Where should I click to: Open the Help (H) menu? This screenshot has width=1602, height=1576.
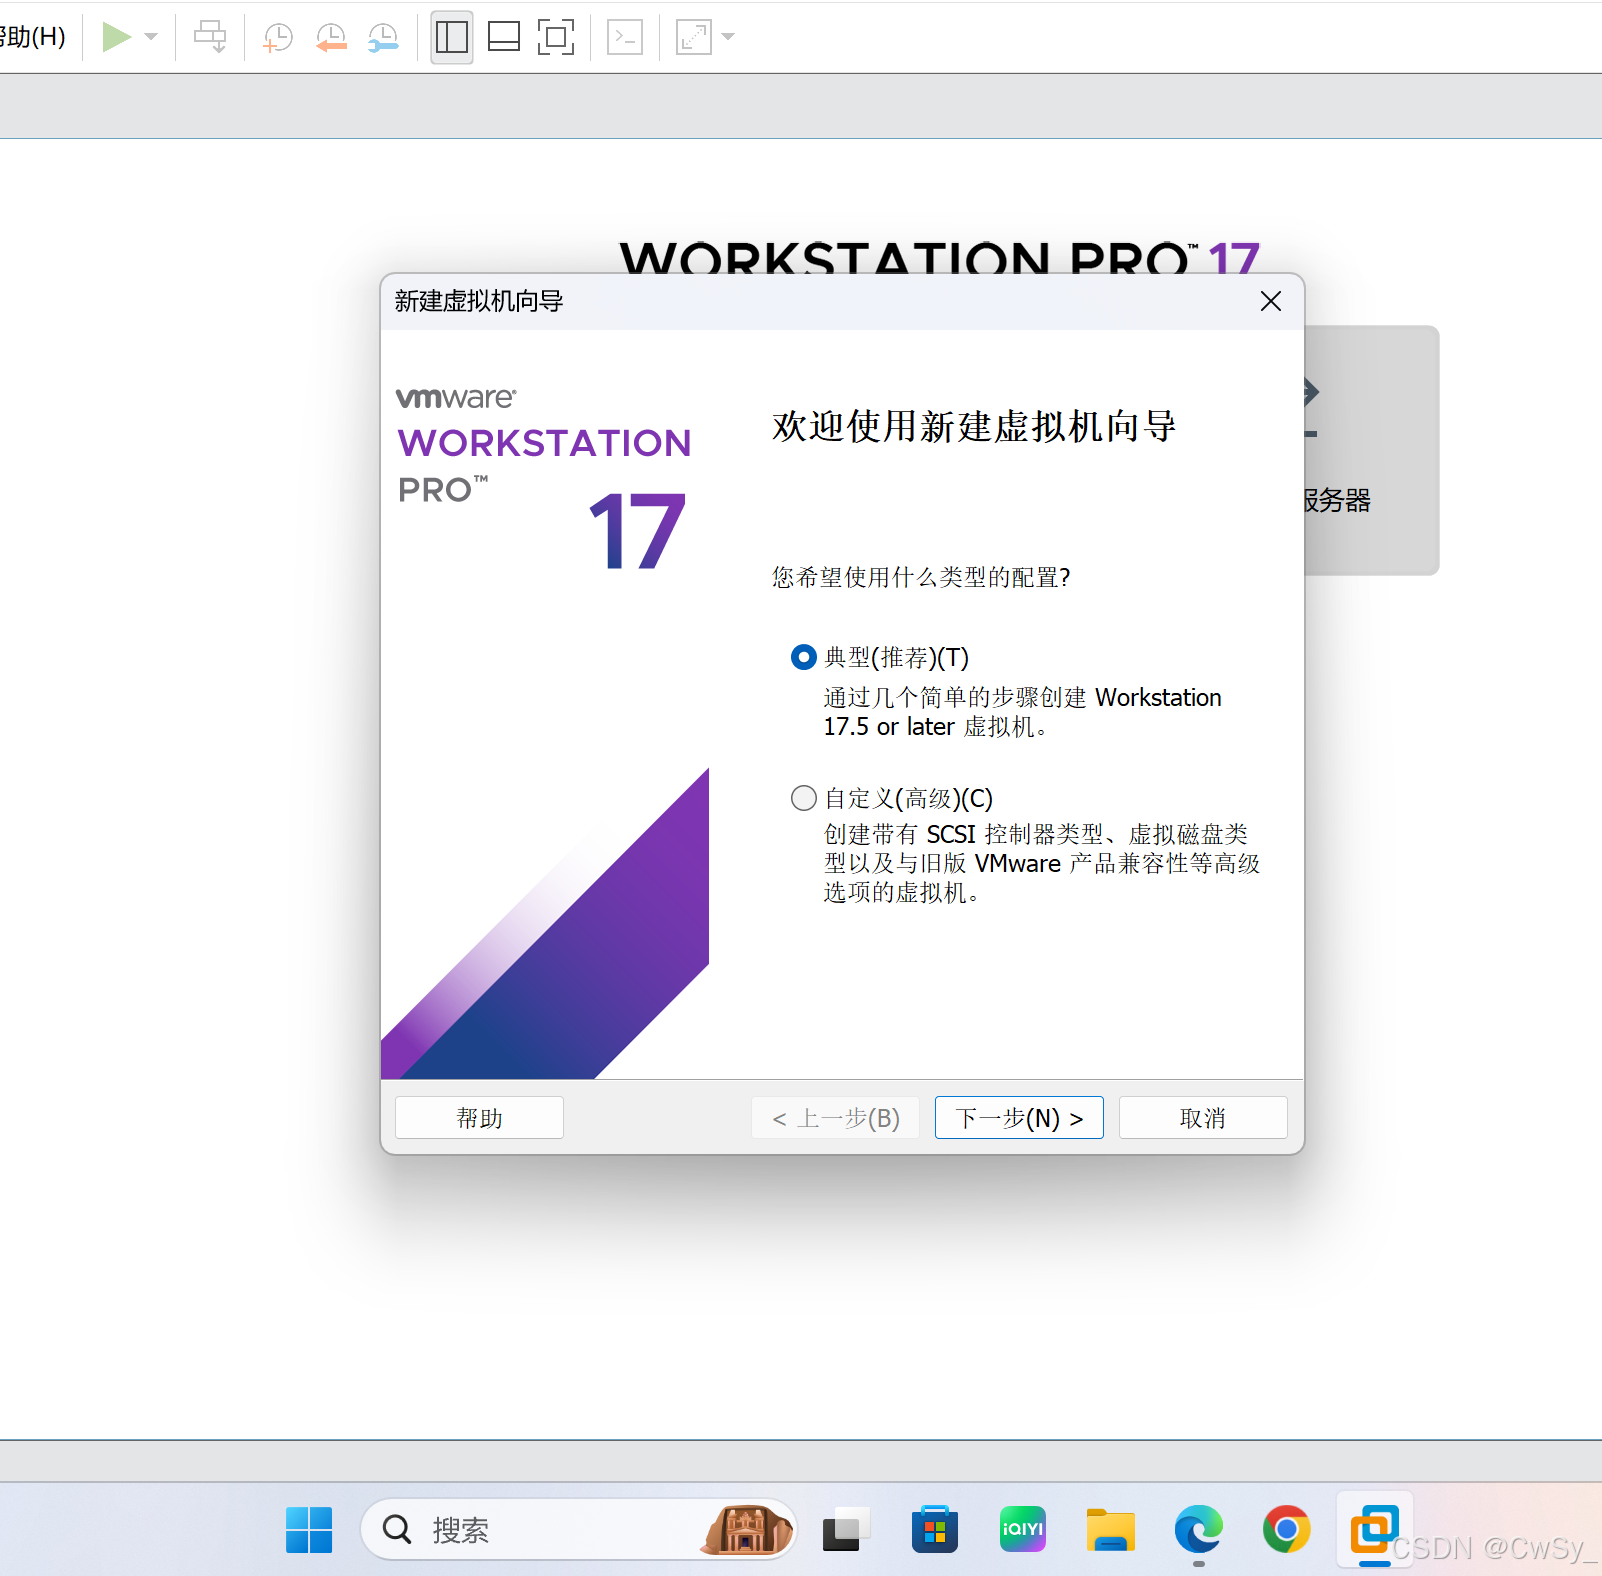pos(33,37)
